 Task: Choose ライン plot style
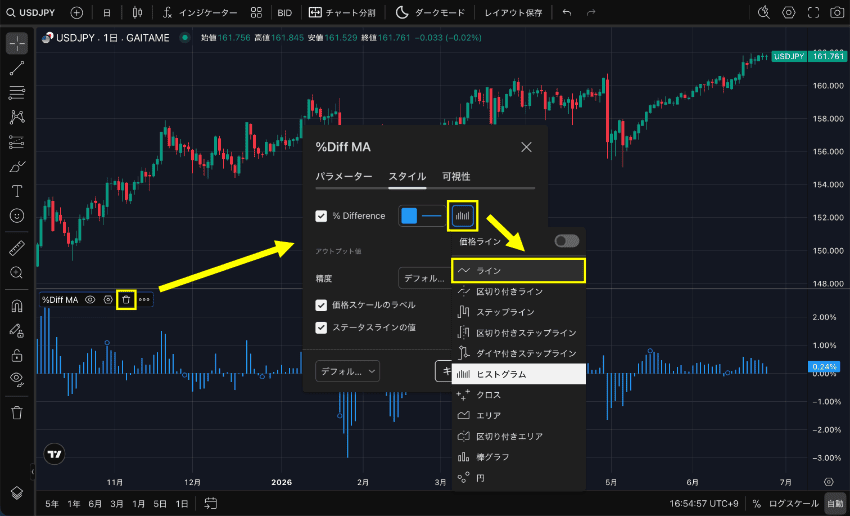click(x=518, y=270)
